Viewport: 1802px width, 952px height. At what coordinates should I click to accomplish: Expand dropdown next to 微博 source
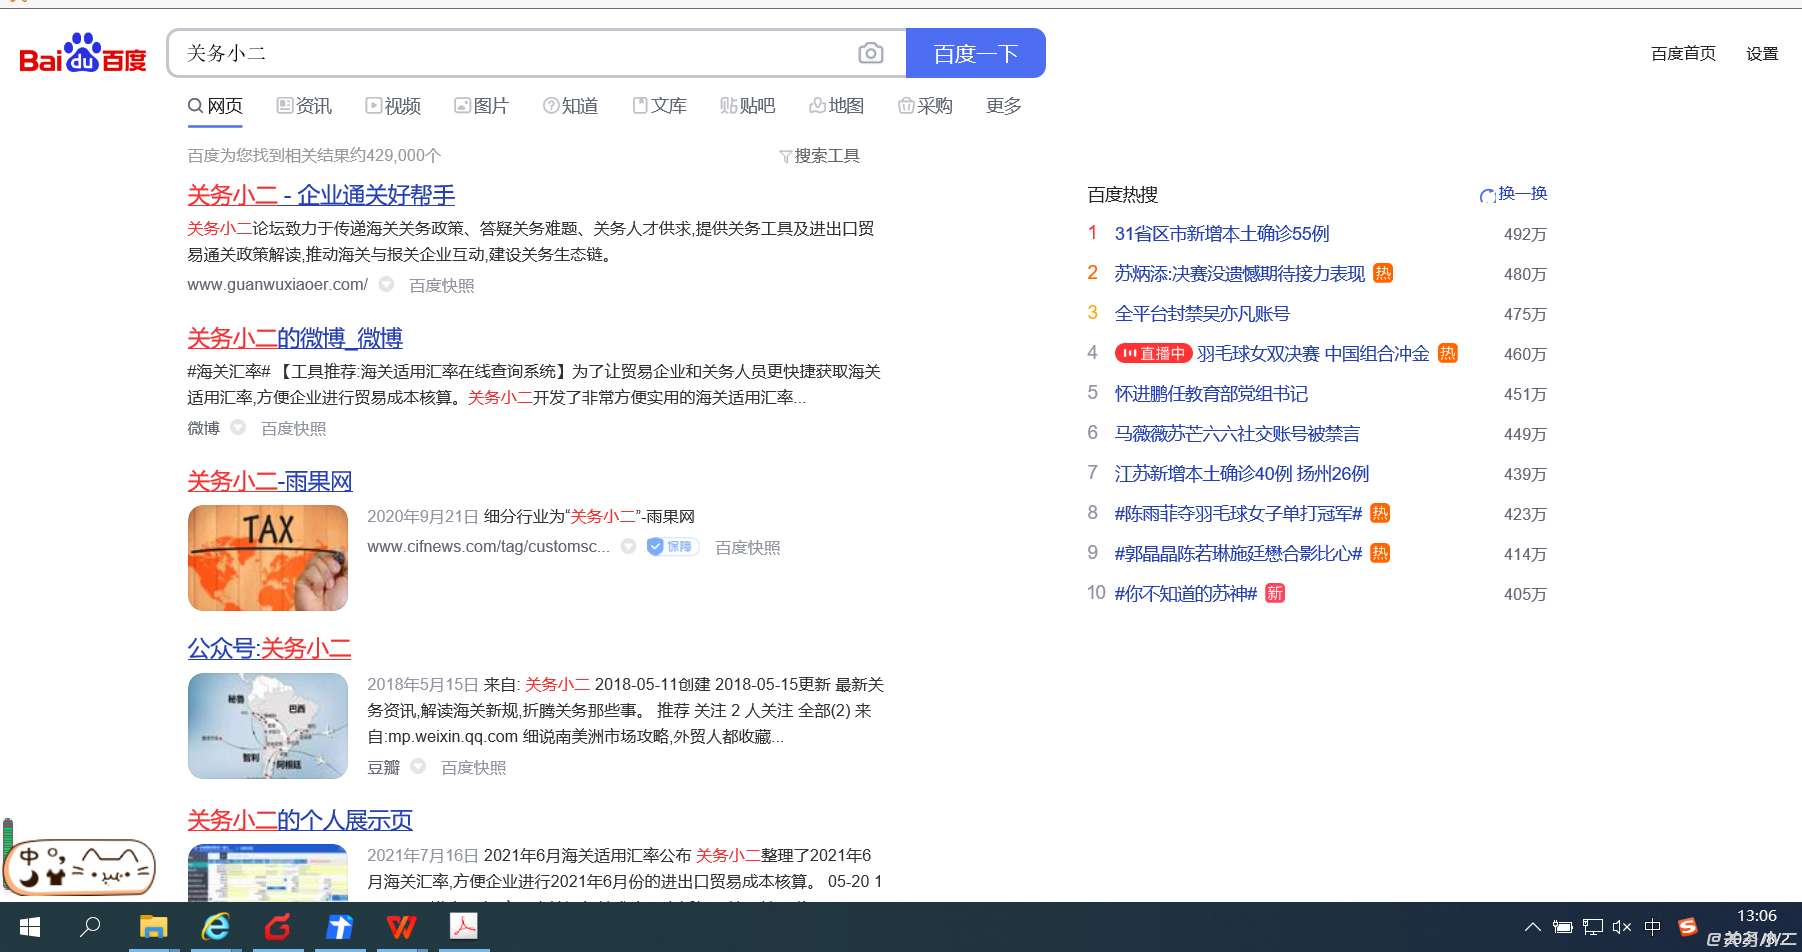[238, 427]
